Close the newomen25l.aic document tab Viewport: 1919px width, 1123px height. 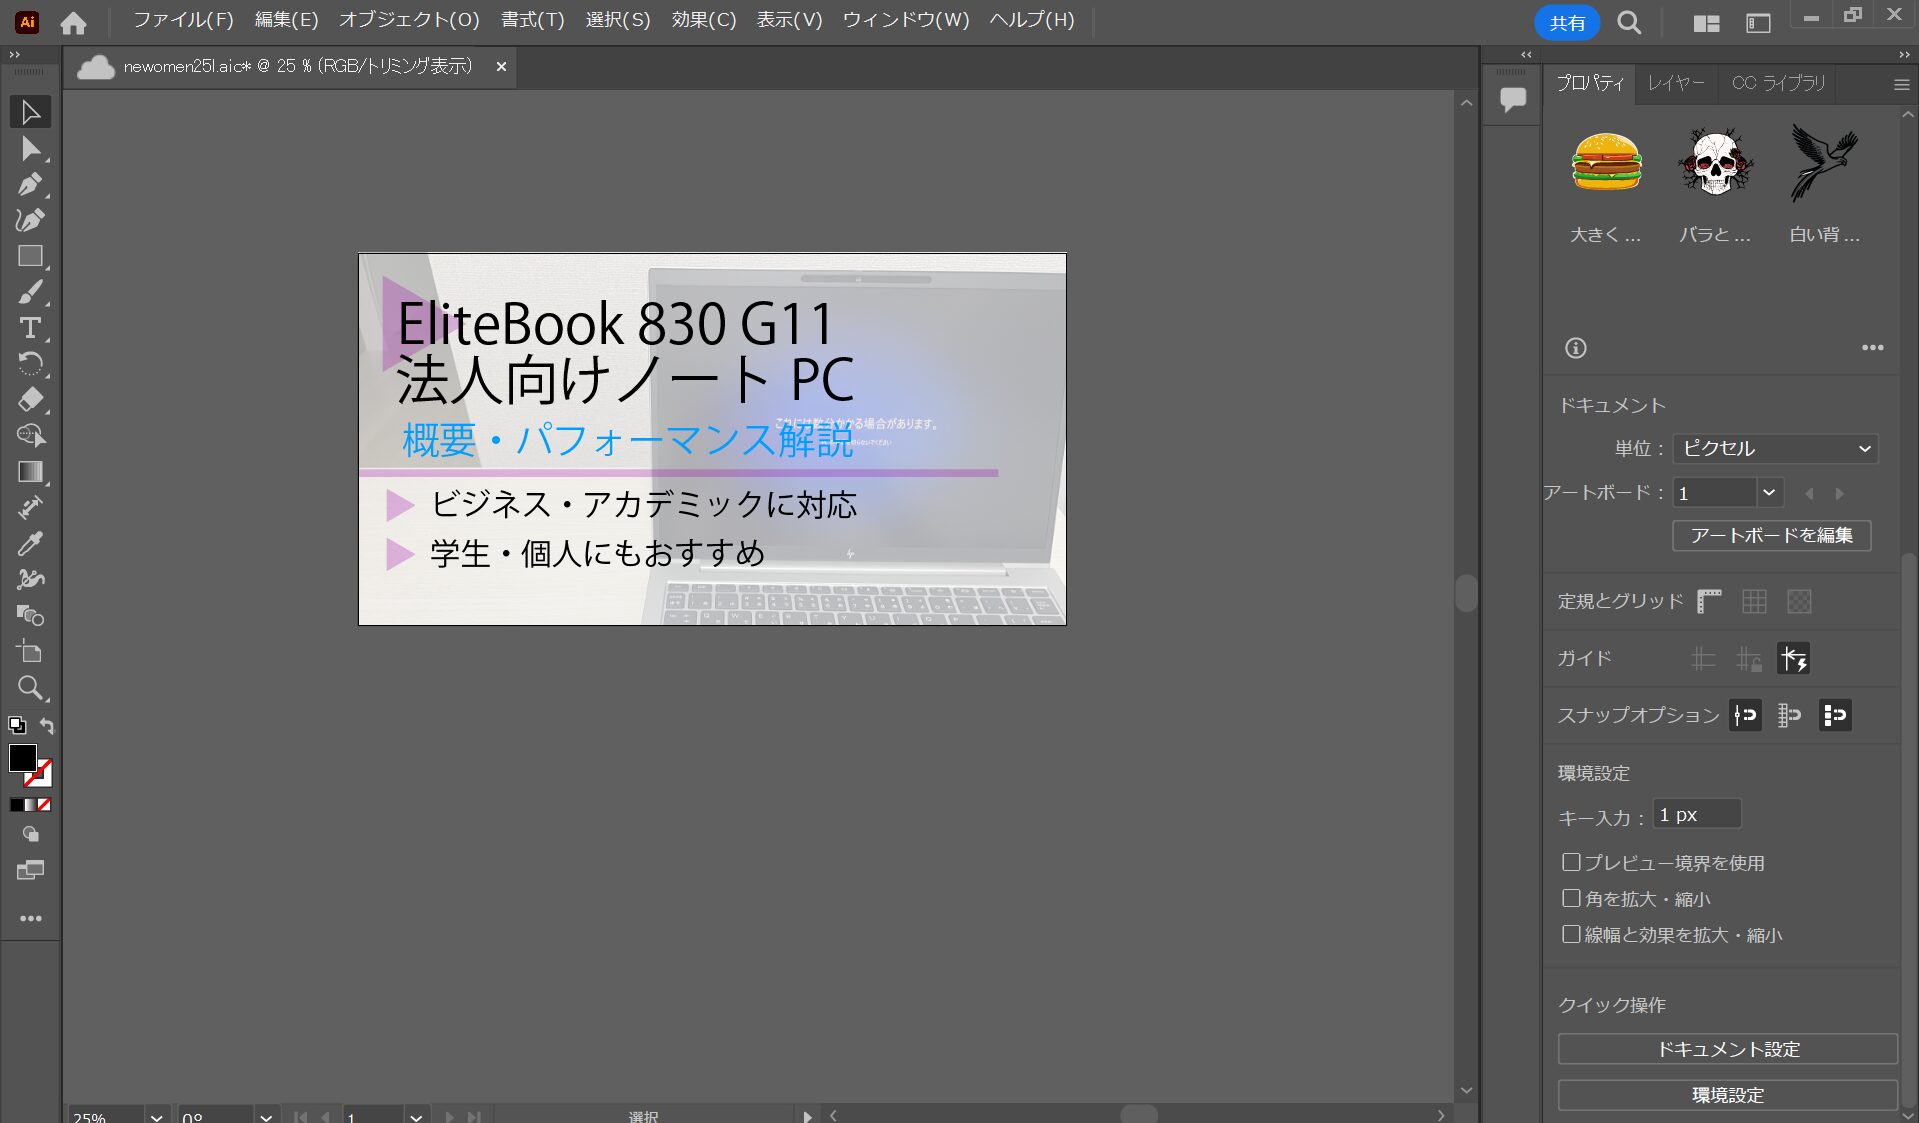coord(501,66)
